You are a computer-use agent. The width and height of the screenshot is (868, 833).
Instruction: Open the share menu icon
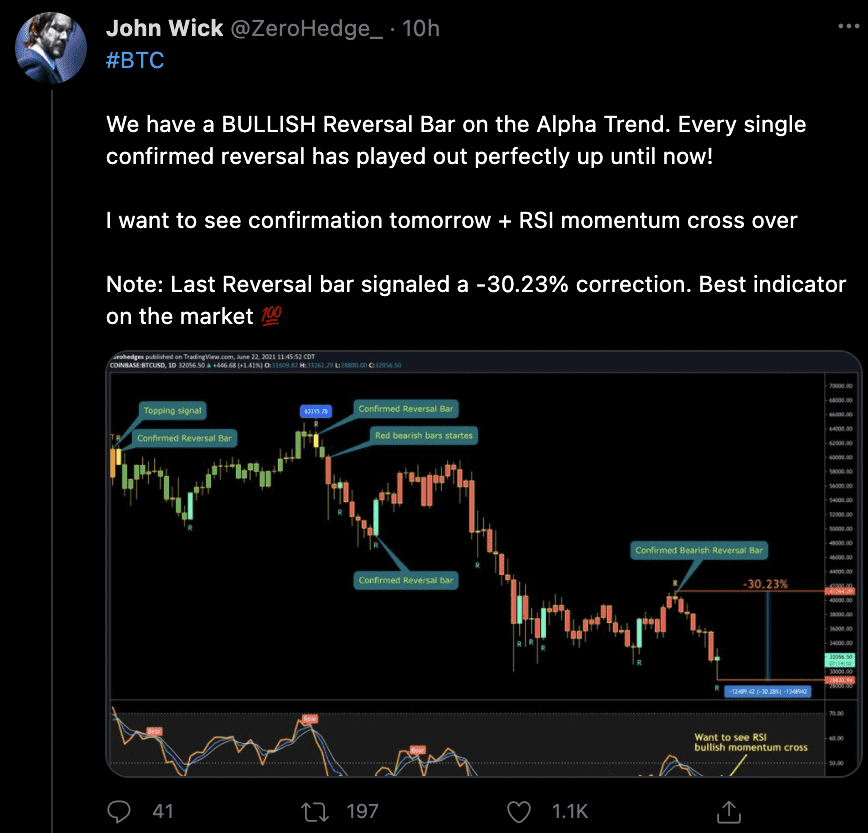729,810
